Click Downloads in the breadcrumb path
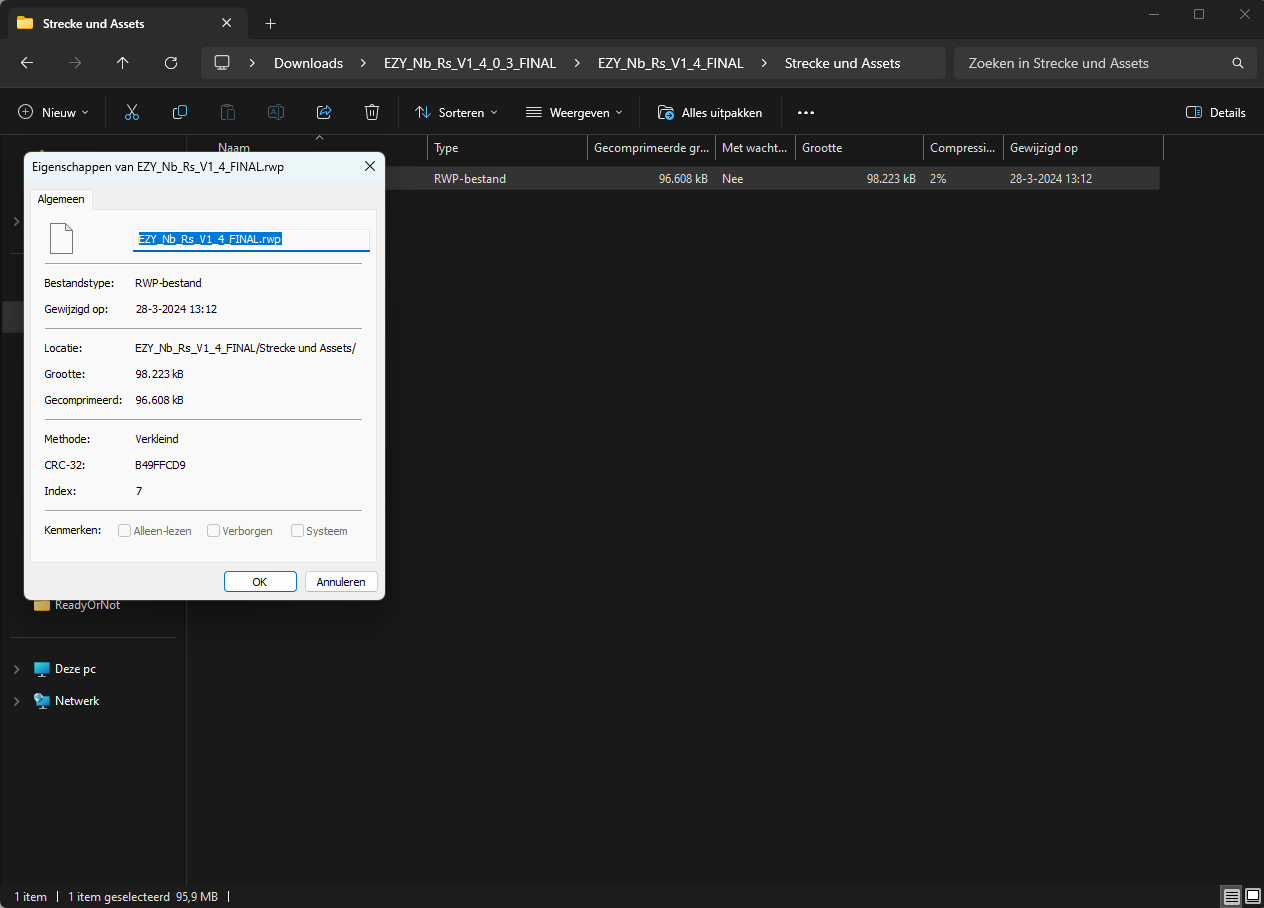Viewport: 1264px width, 908px height. (308, 63)
